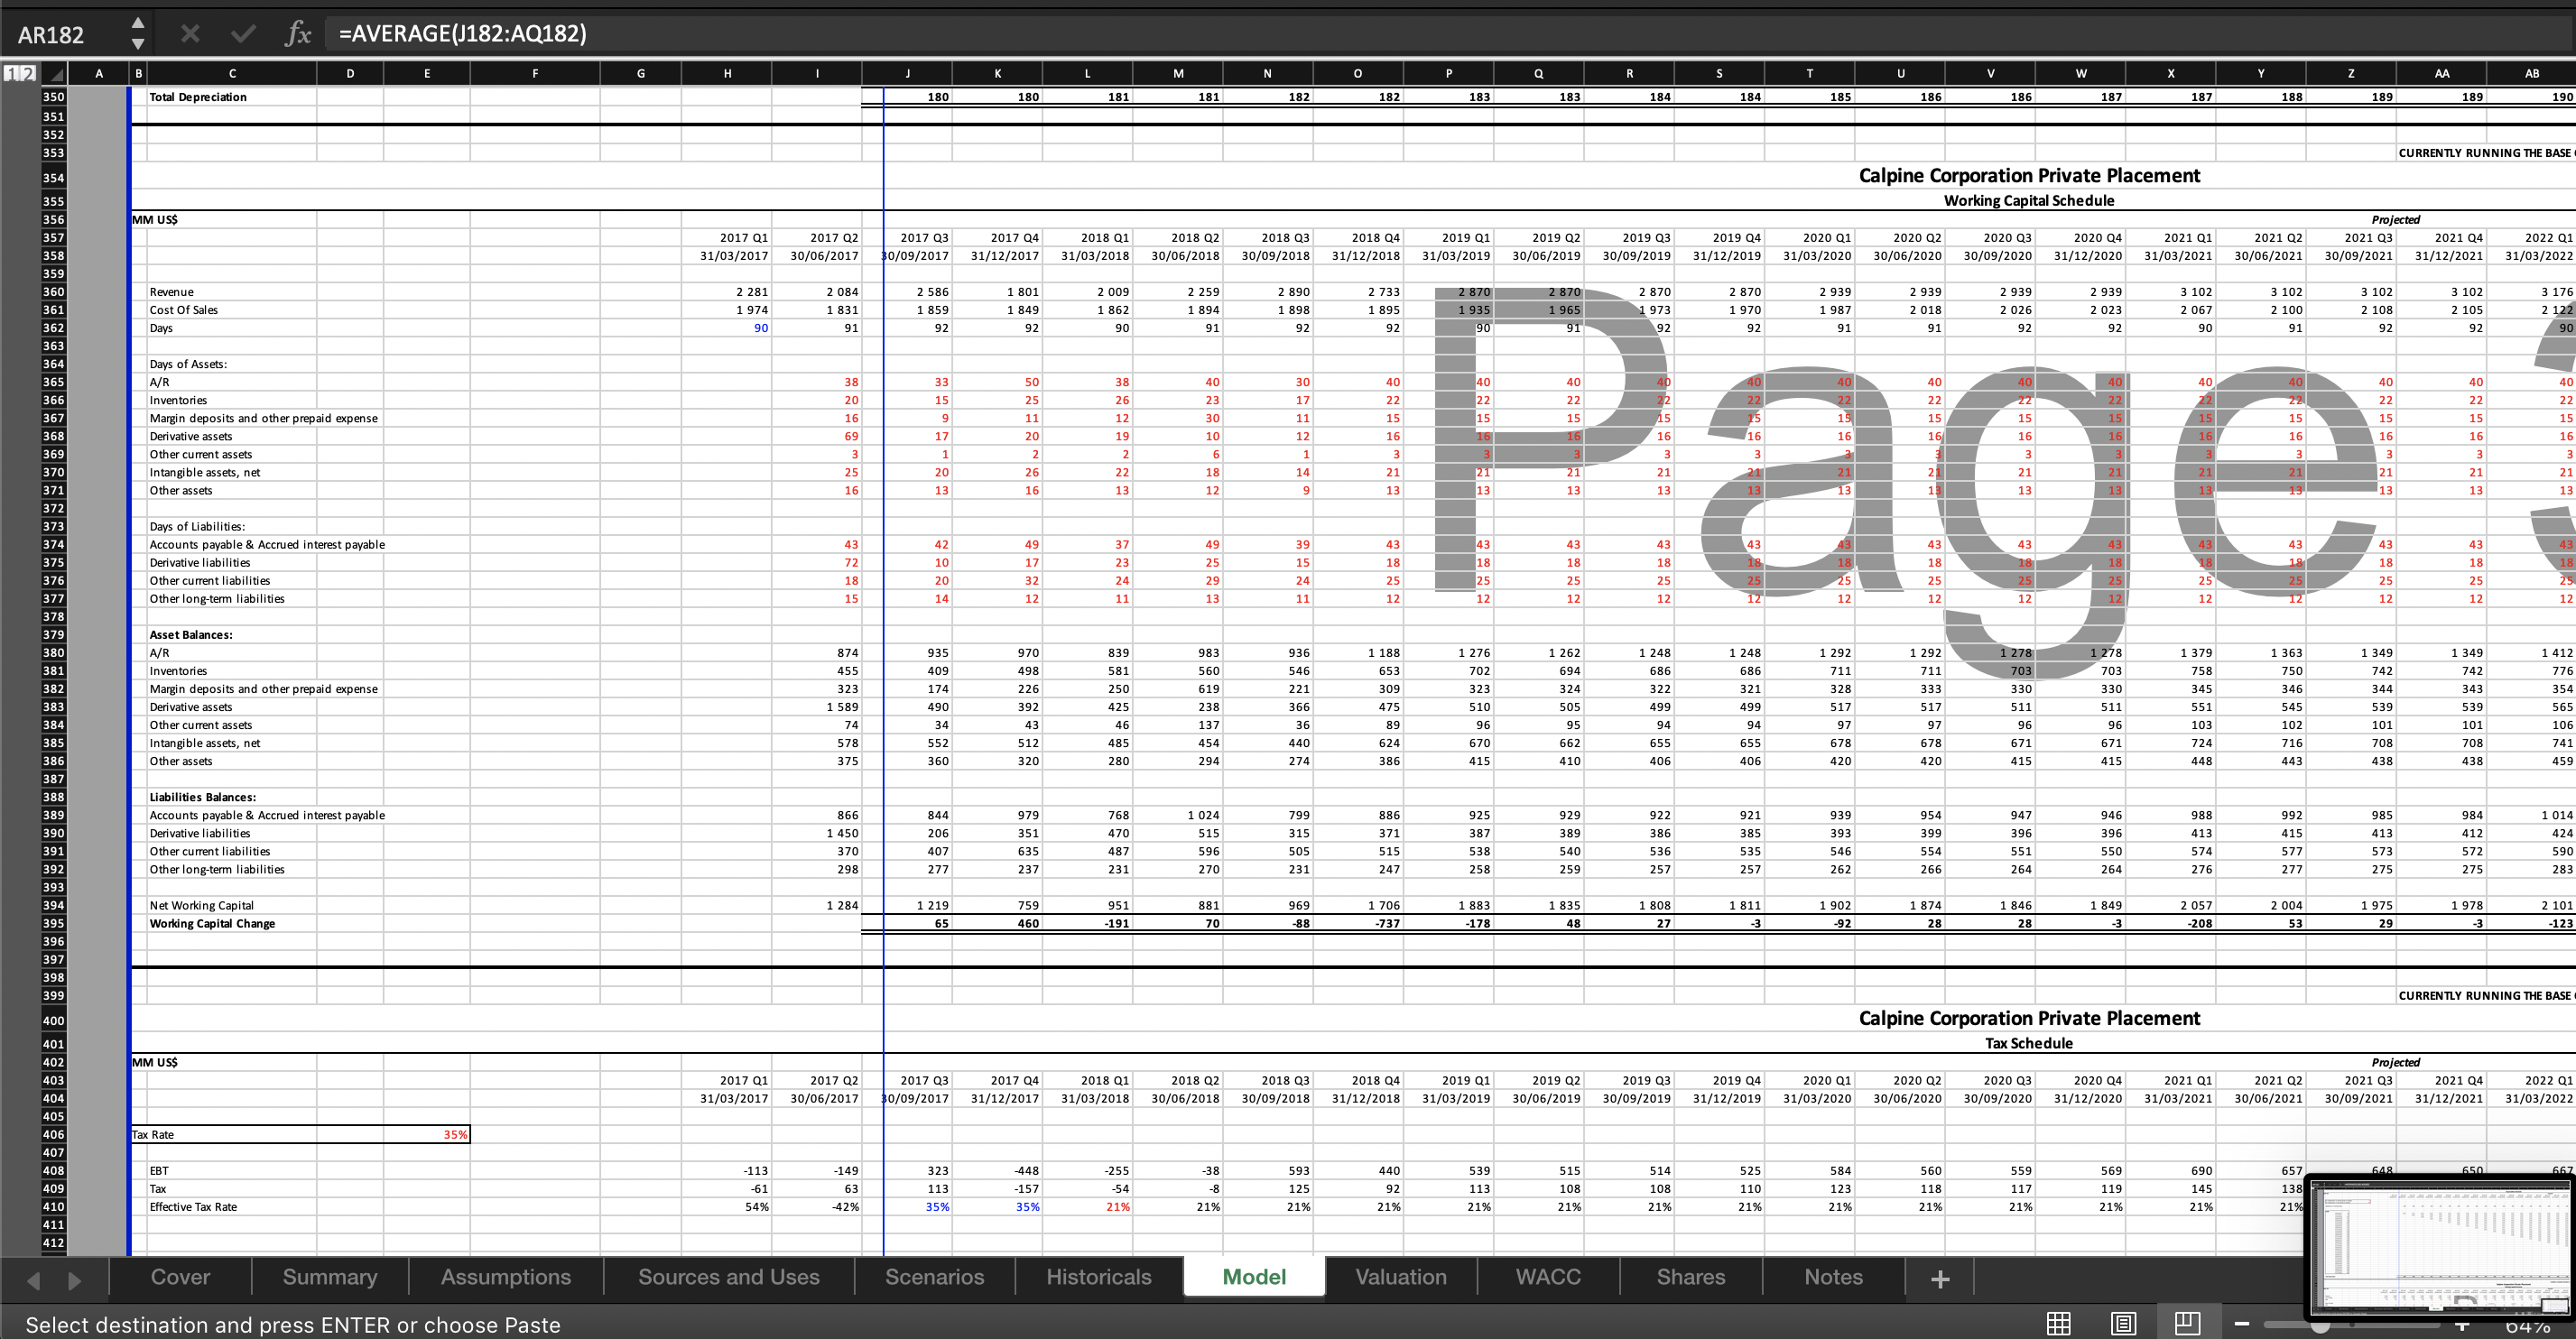The height and width of the screenshot is (1339, 2576).
Task: Click the 'Total Depreciation' label cell
Action: click(x=198, y=97)
